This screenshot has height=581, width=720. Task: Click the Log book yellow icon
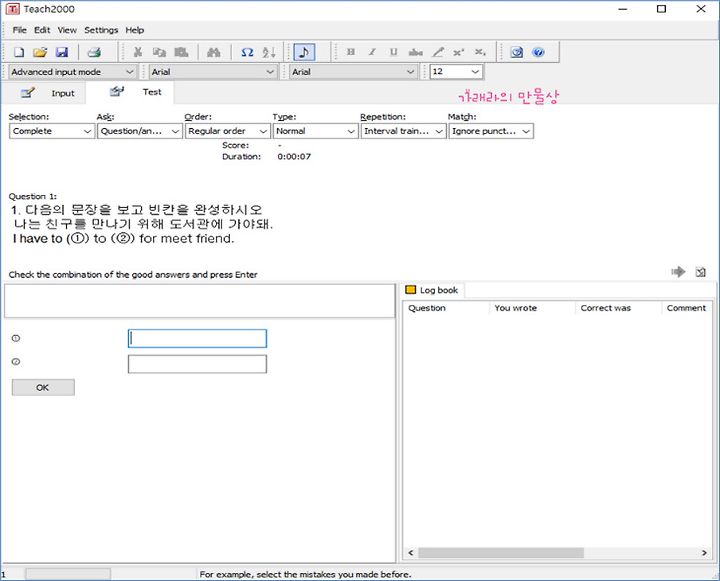[411, 289]
